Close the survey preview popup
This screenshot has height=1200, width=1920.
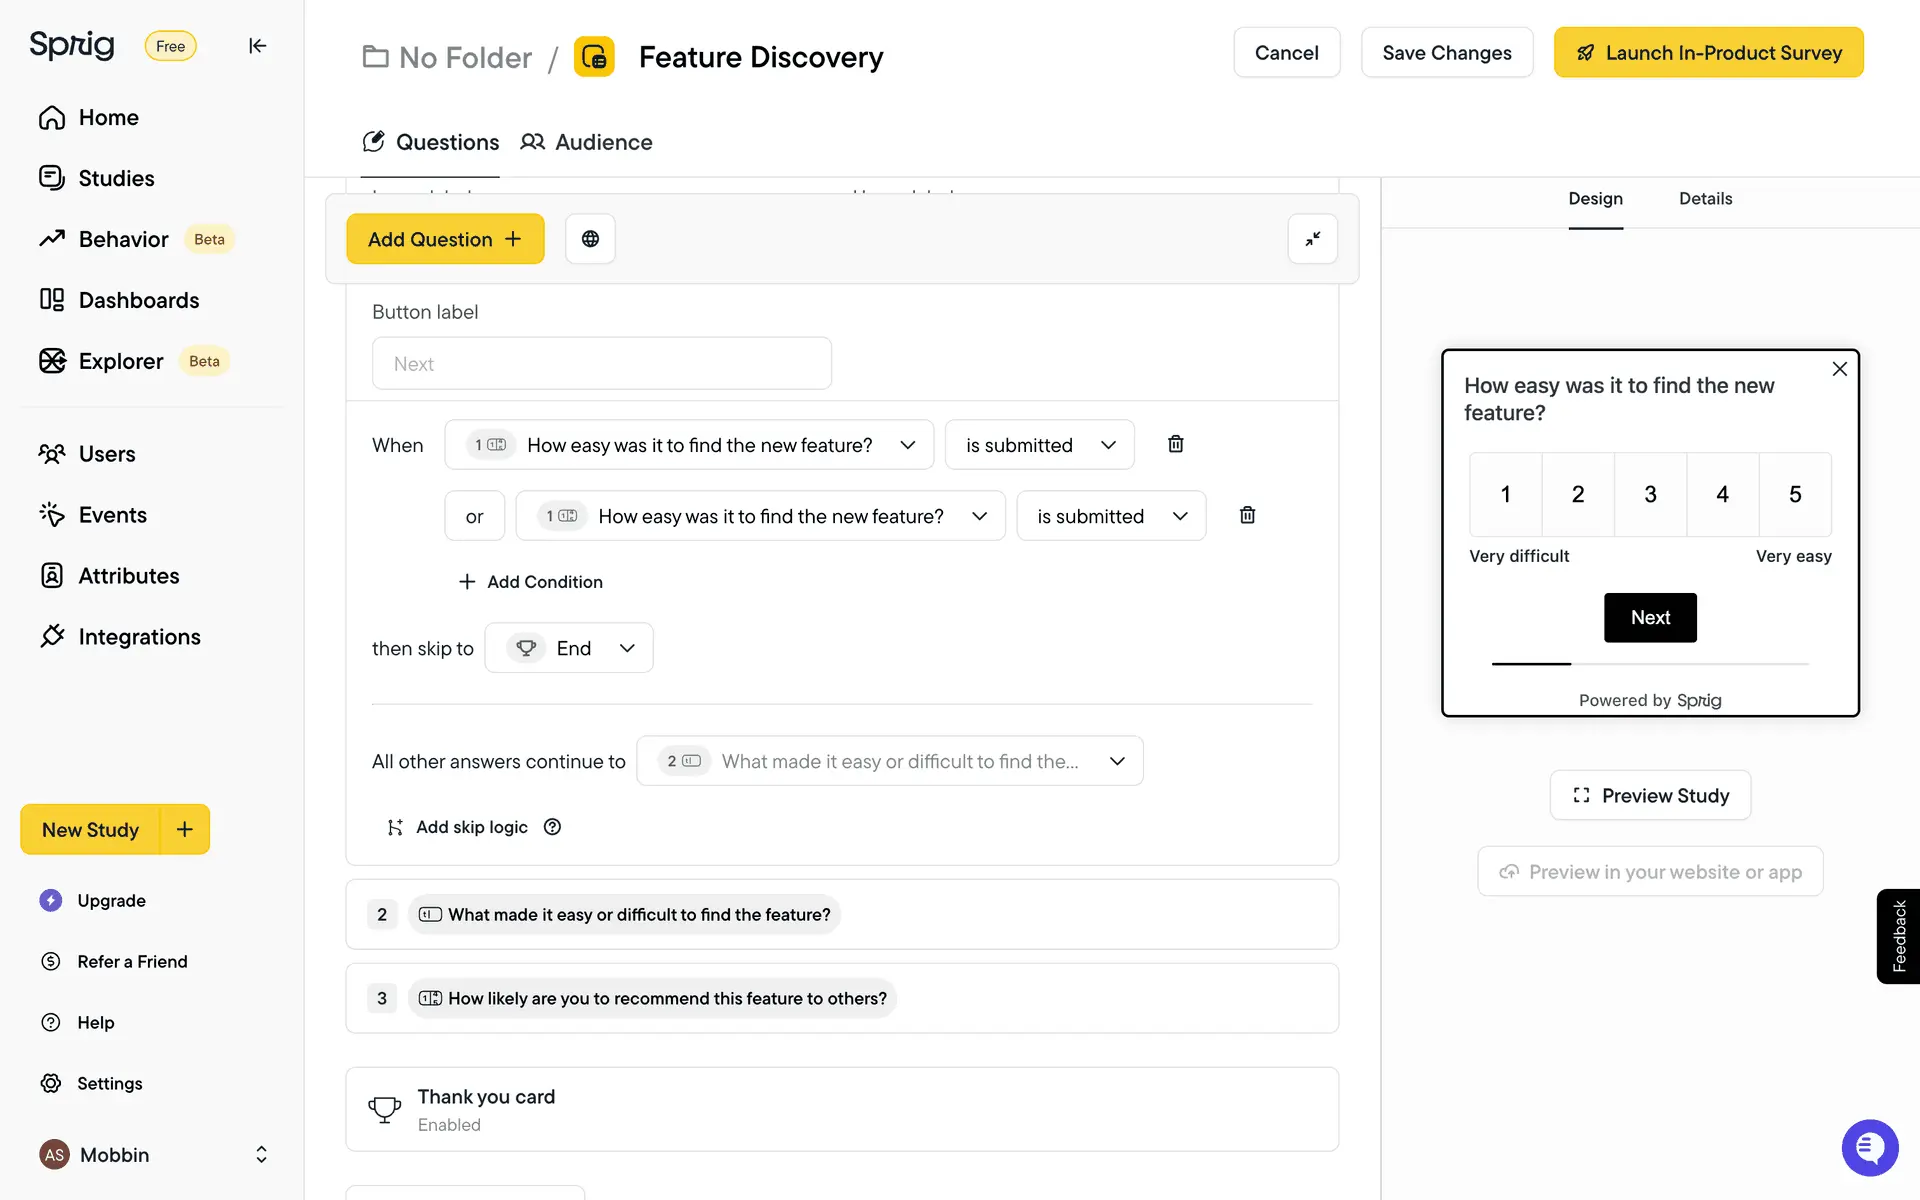1839,369
